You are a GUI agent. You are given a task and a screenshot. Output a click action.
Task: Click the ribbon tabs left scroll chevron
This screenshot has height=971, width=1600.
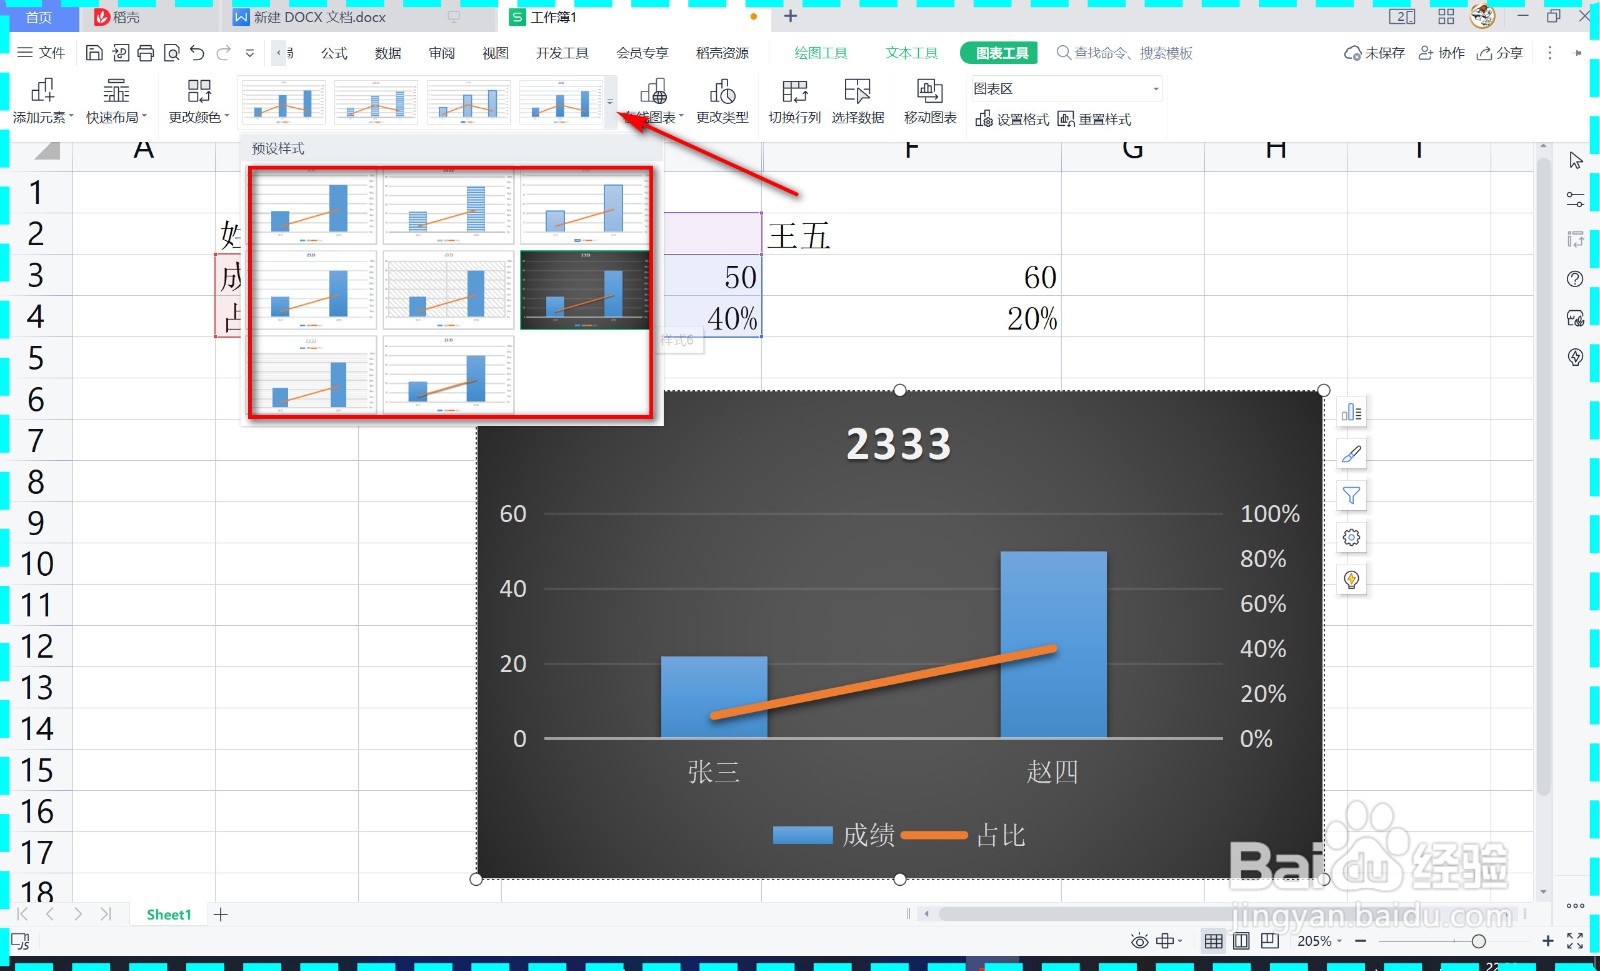point(279,53)
